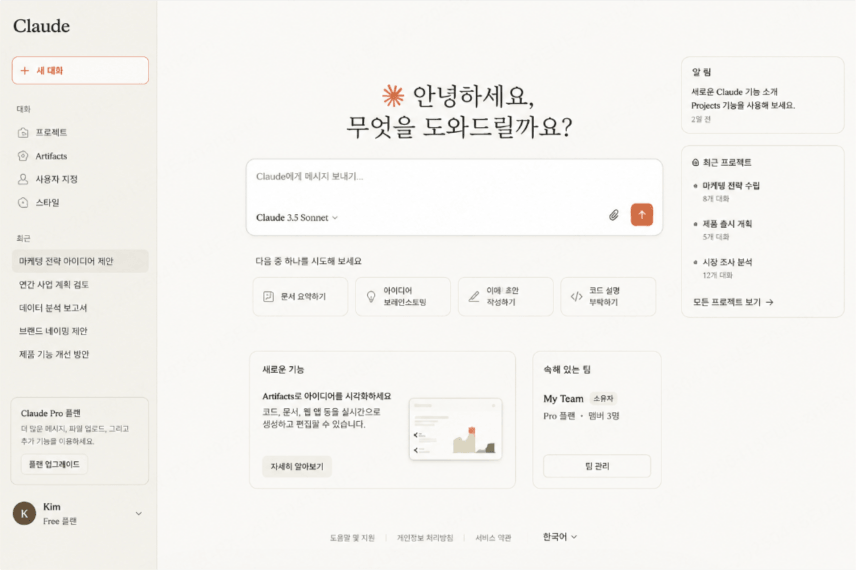Click the My Team name
The width and height of the screenshot is (856, 570).
[563, 399]
